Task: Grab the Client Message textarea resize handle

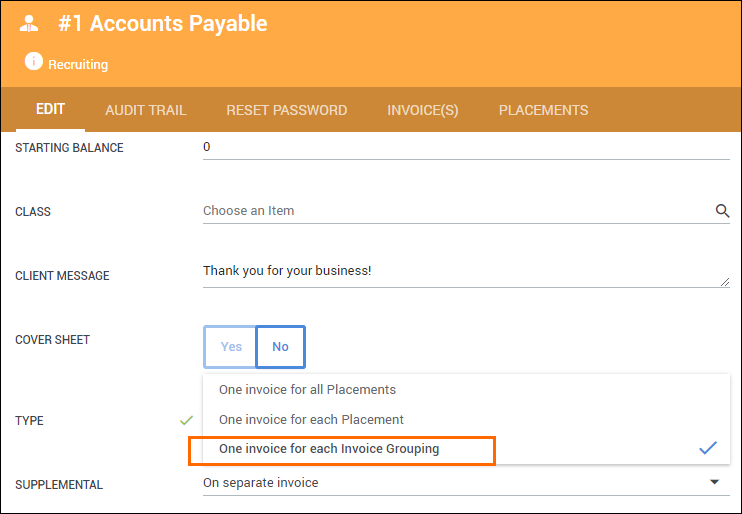Action: pyautogui.click(x=725, y=282)
